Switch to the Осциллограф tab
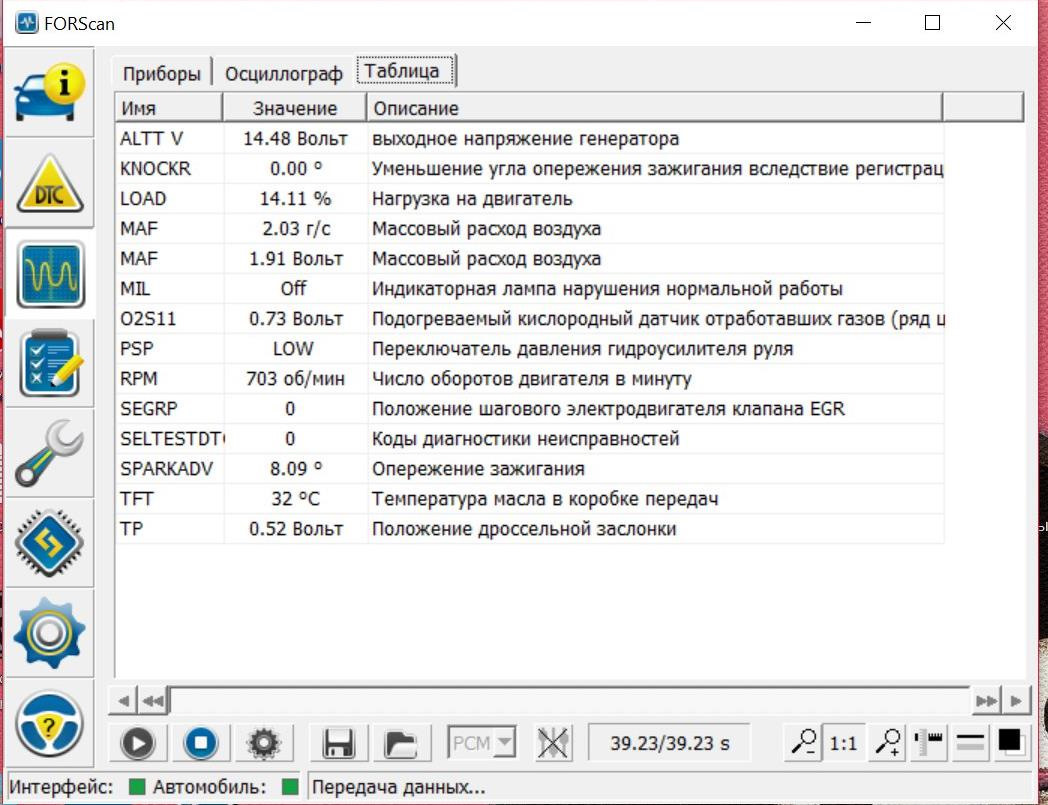The width and height of the screenshot is (1048, 805). pos(283,73)
